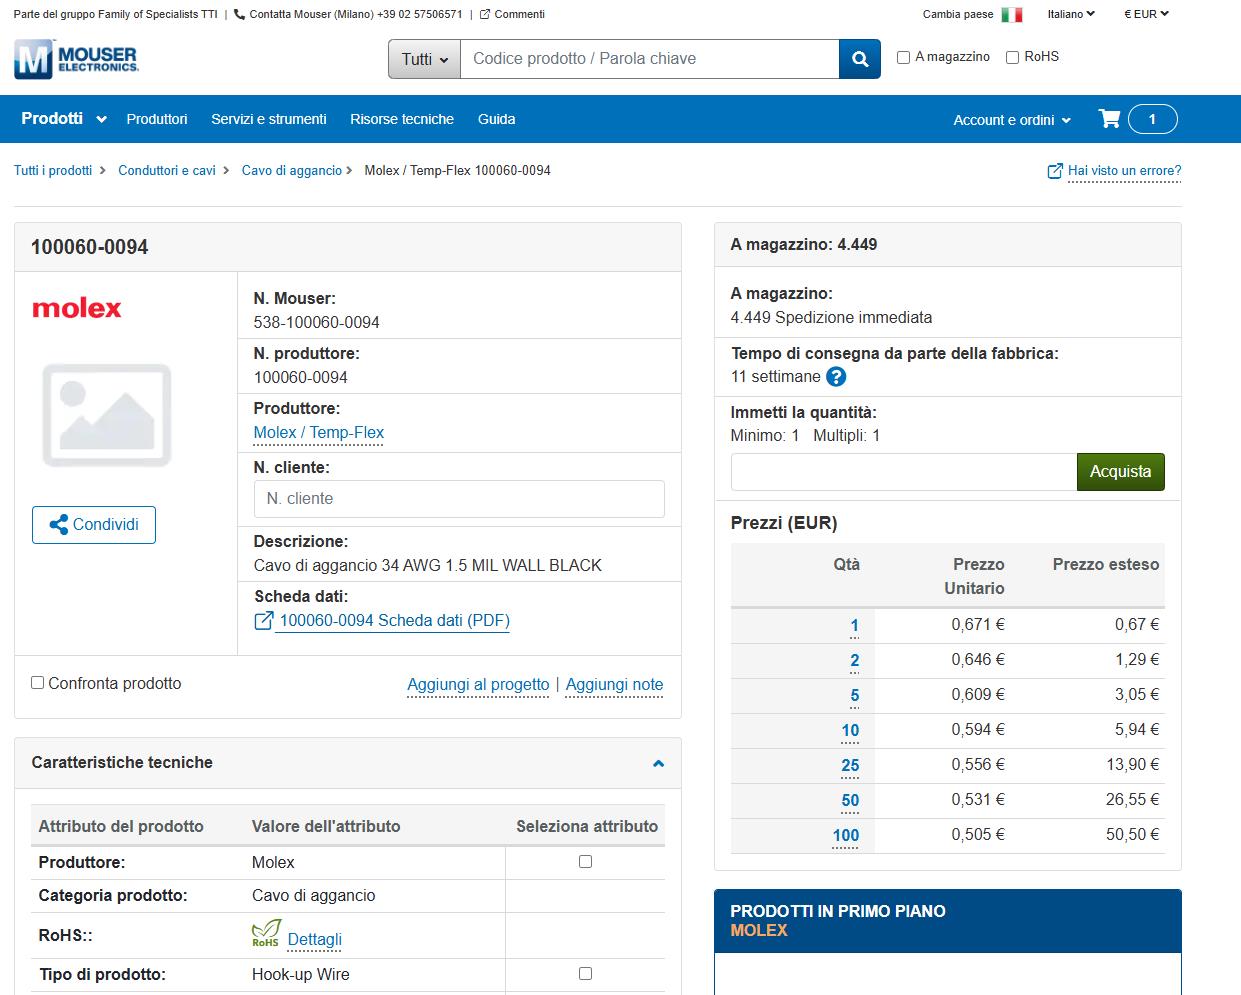Open the Produttori menu item
The width and height of the screenshot is (1241, 995).
tap(157, 119)
